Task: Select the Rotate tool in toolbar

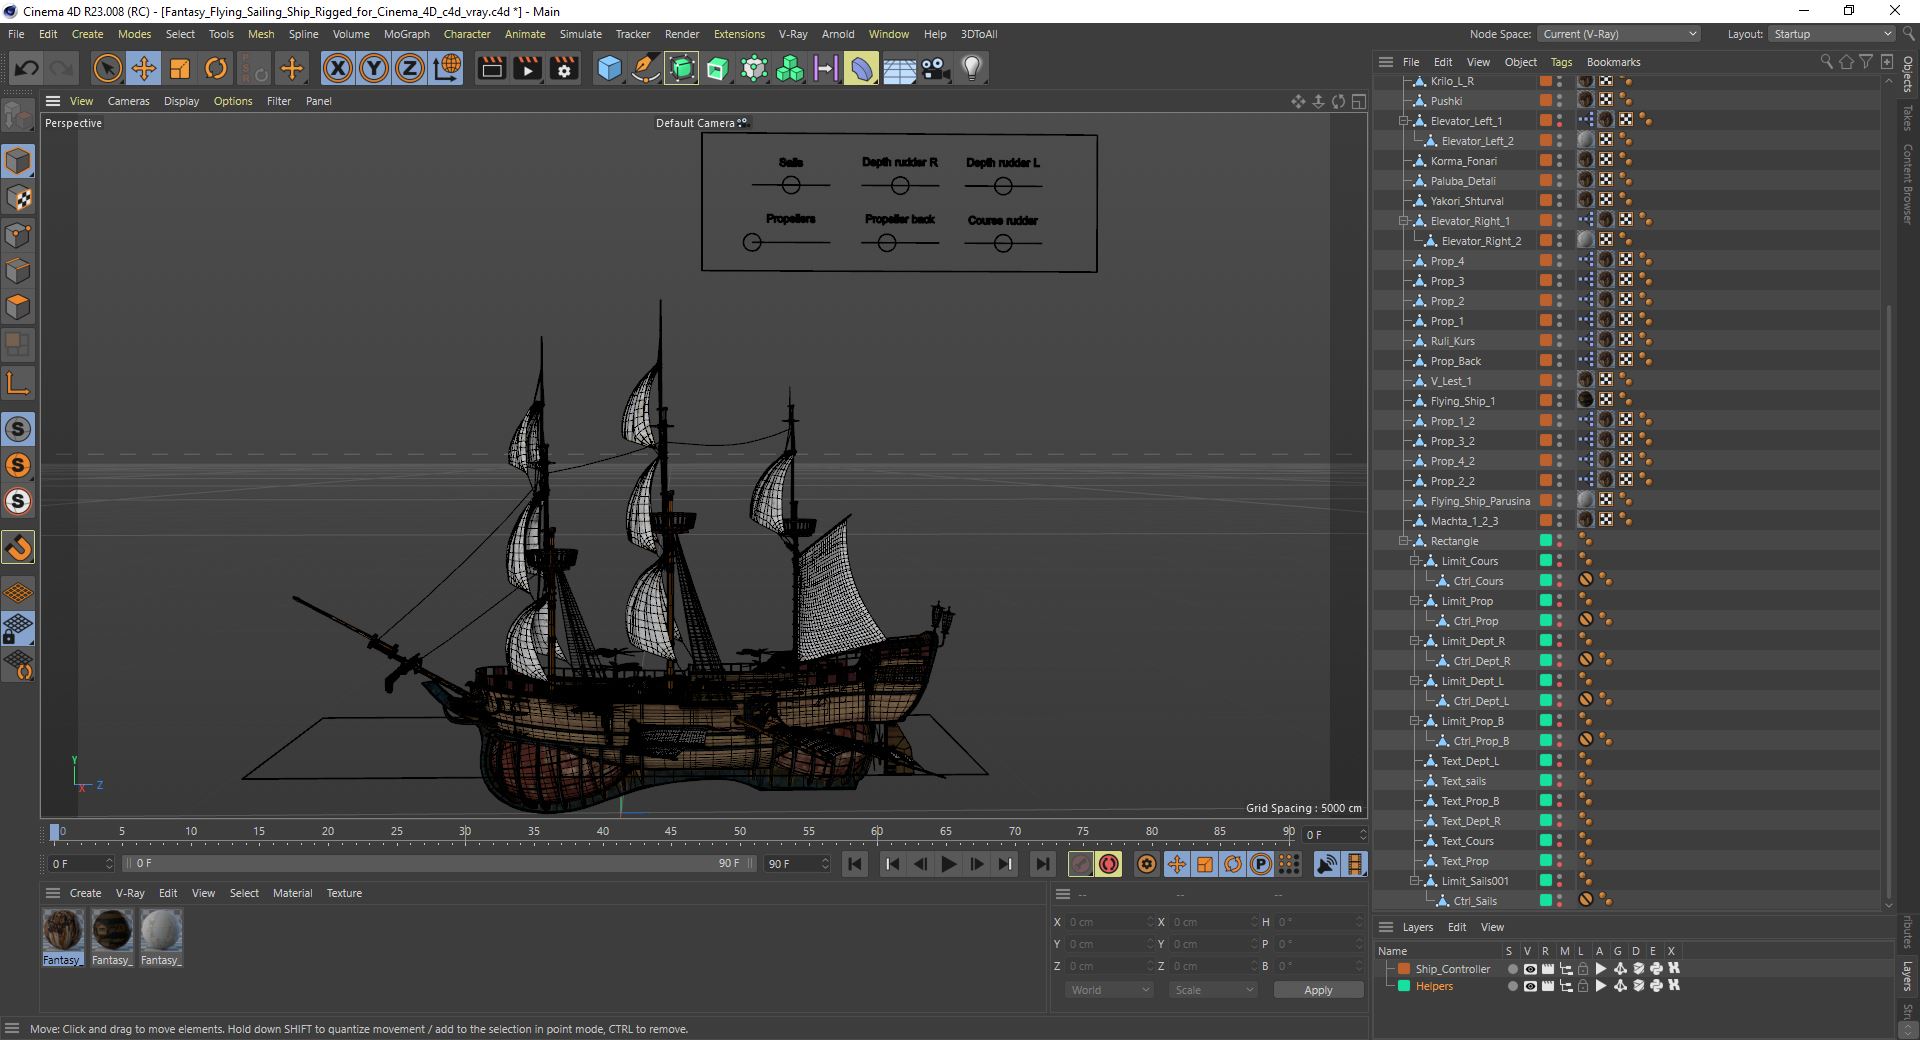Action: click(x=216, y=68)
